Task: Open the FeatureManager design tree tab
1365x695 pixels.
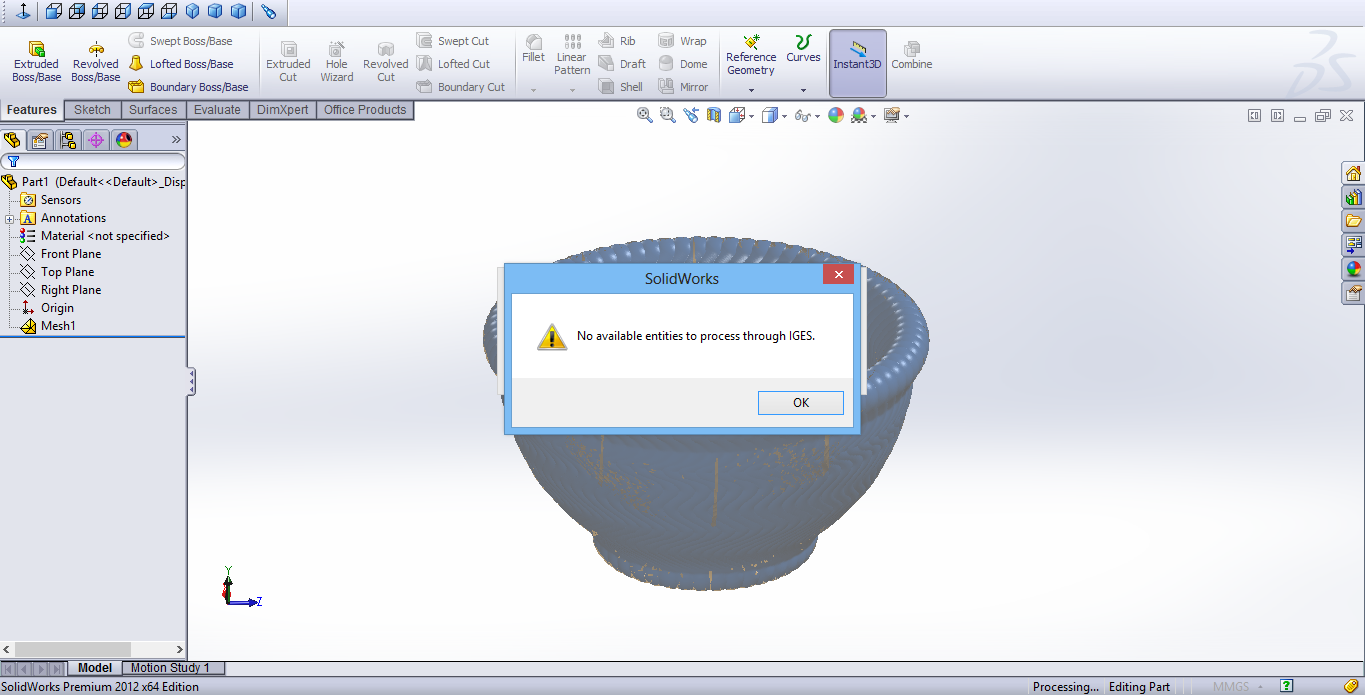Action: pos(13,140)
